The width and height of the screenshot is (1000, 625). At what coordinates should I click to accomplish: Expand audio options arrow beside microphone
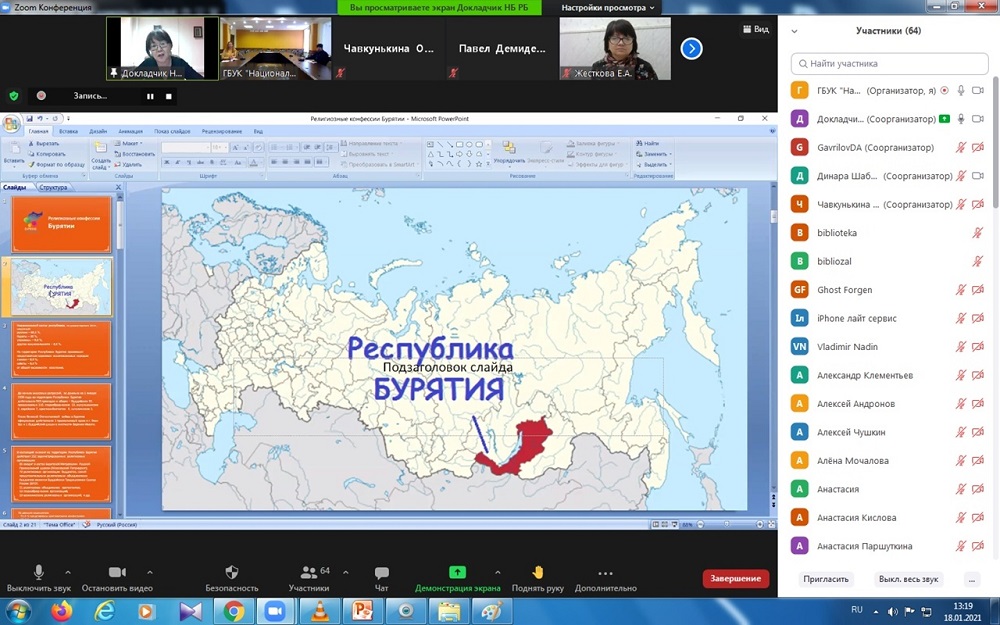coord(68,572)
